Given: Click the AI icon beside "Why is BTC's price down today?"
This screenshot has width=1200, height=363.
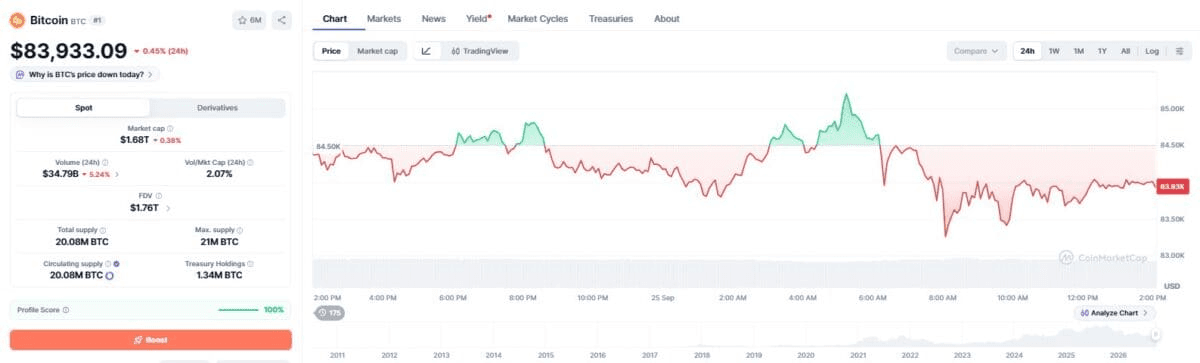Looking at the screenshot, I should coord(21,74).
